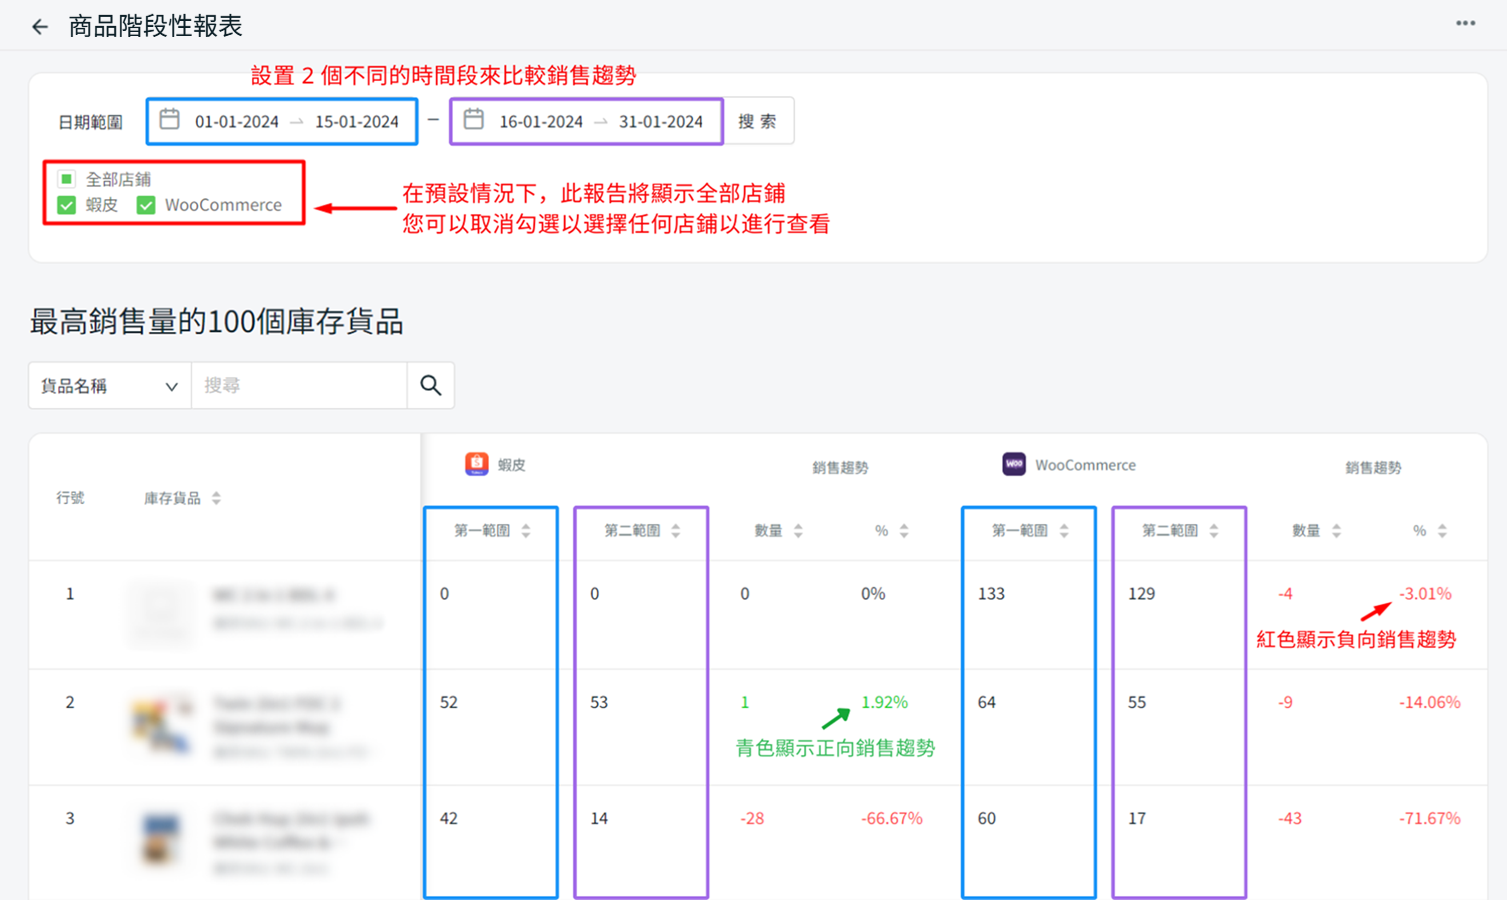Click the calendar icon of first date range

tap(170, 120)
